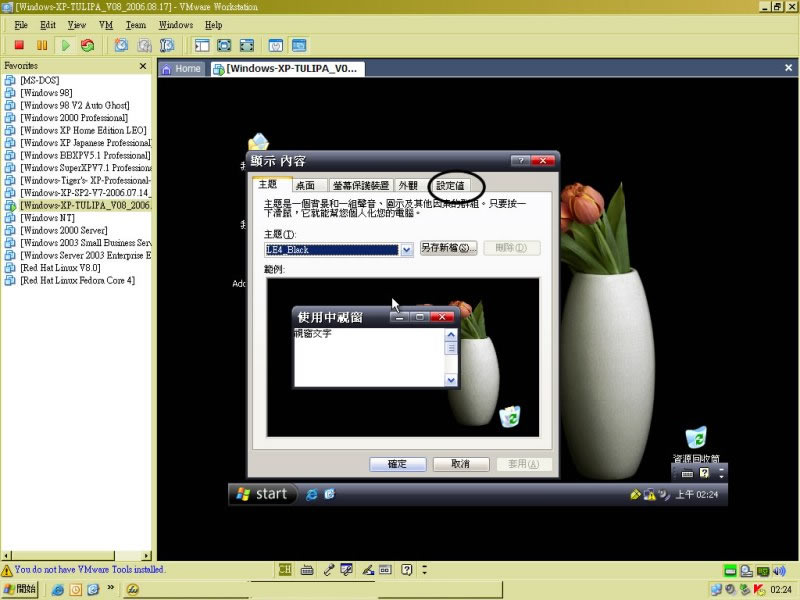Image resolution: width=800 pixels, height=600 pixels.
Task: Open the Edit menu
Action: pyautogui.click(x=48, y=25)
